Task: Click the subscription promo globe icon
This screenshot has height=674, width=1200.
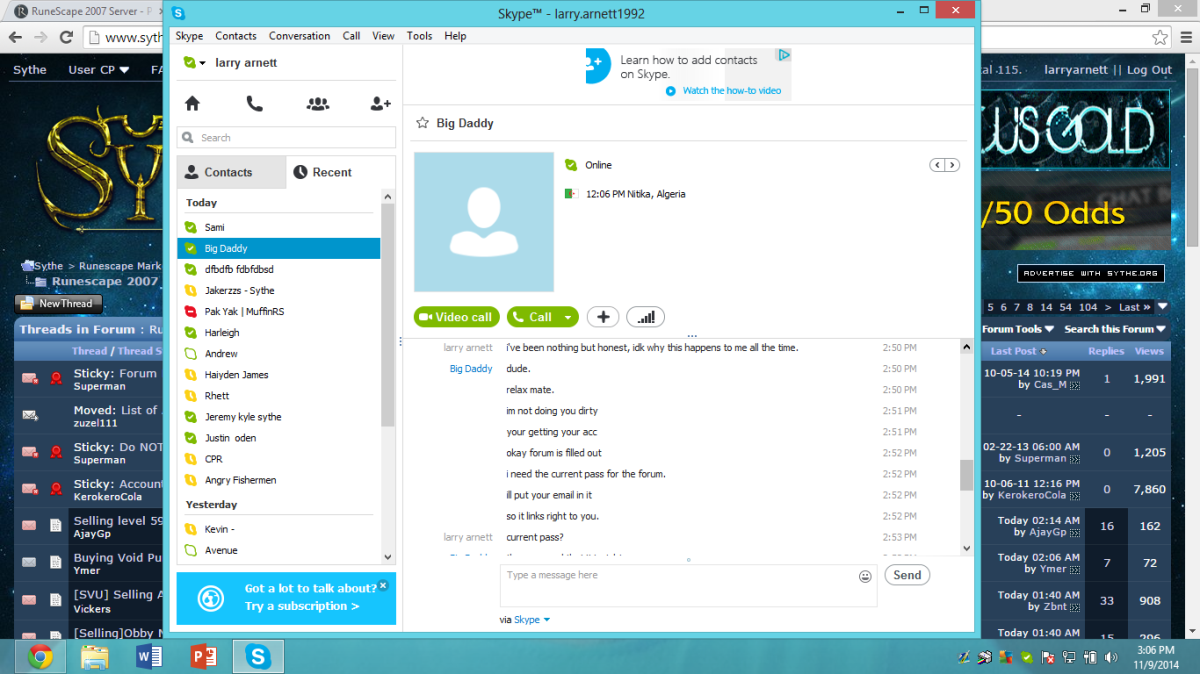Action: pyautogui.click(x=211, y=598)
